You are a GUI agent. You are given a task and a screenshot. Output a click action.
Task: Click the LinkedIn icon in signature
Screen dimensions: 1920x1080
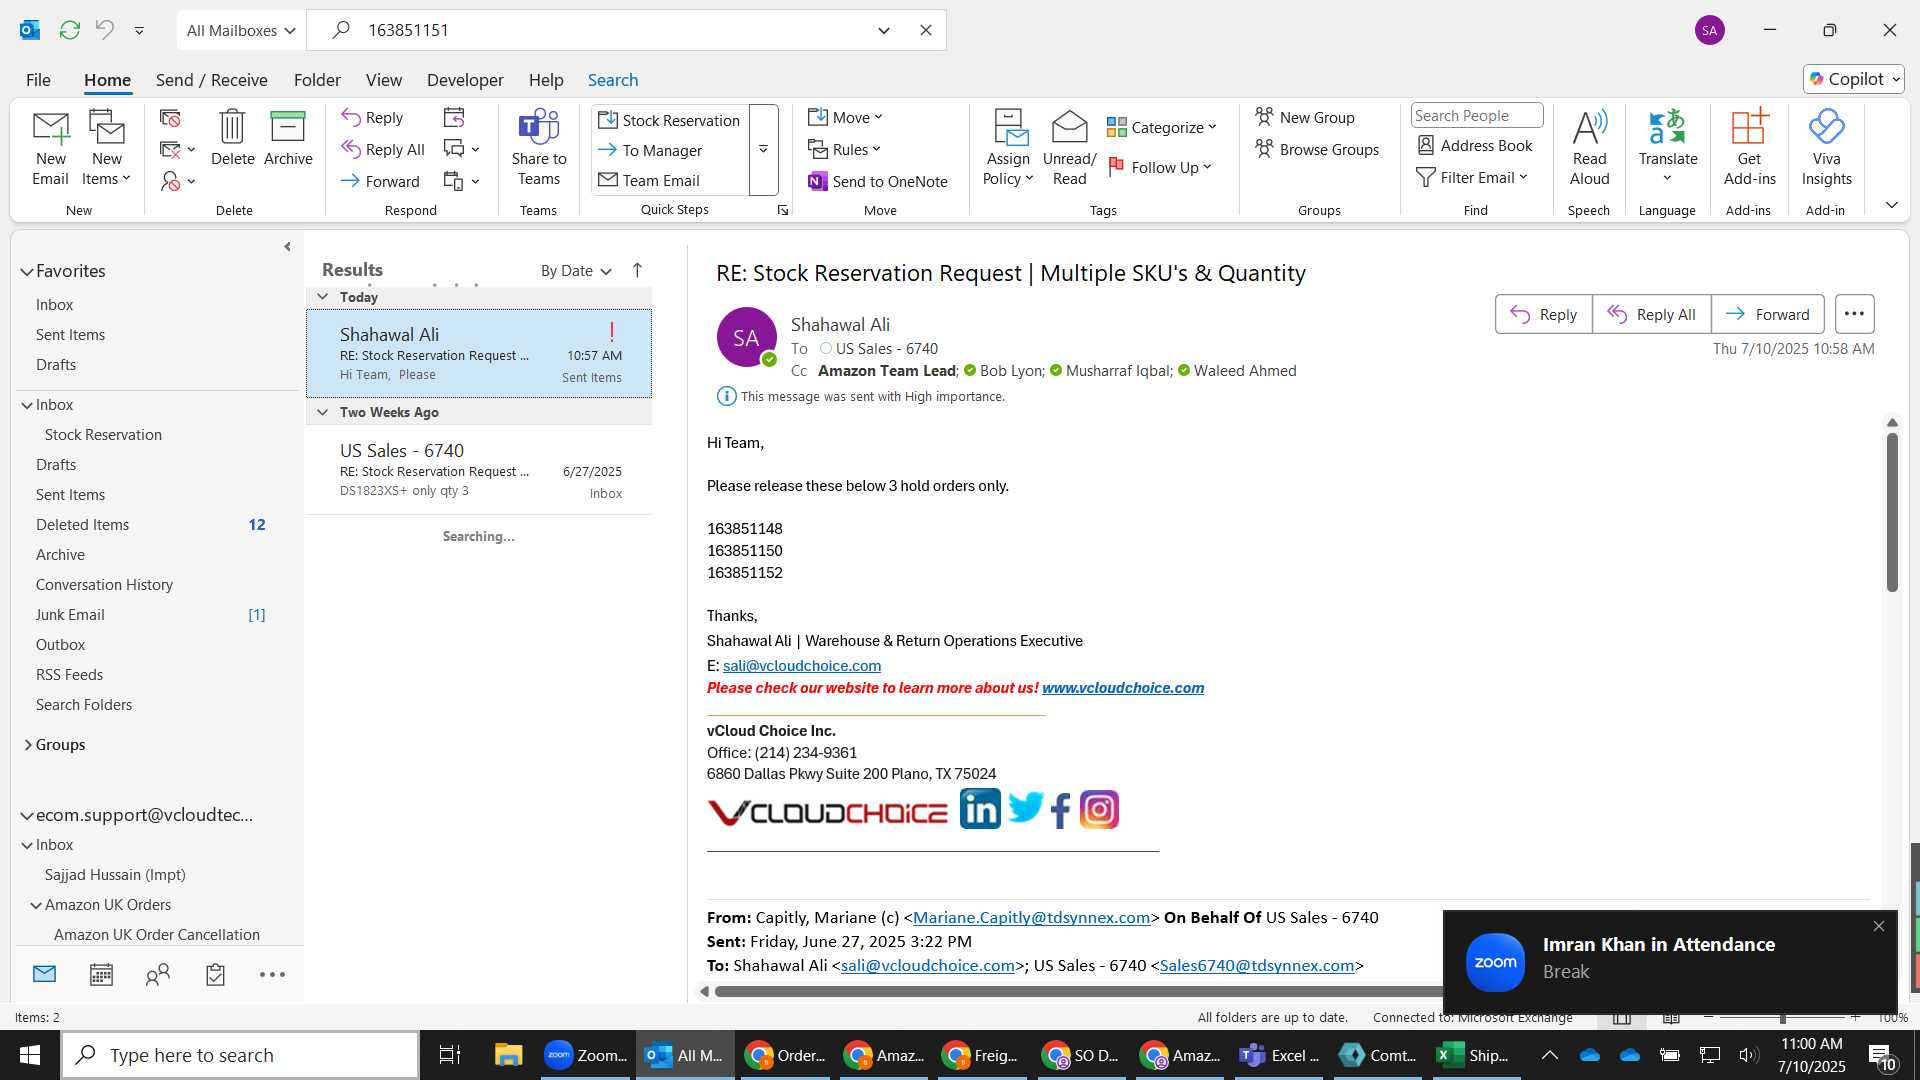[x=980, y=808]
